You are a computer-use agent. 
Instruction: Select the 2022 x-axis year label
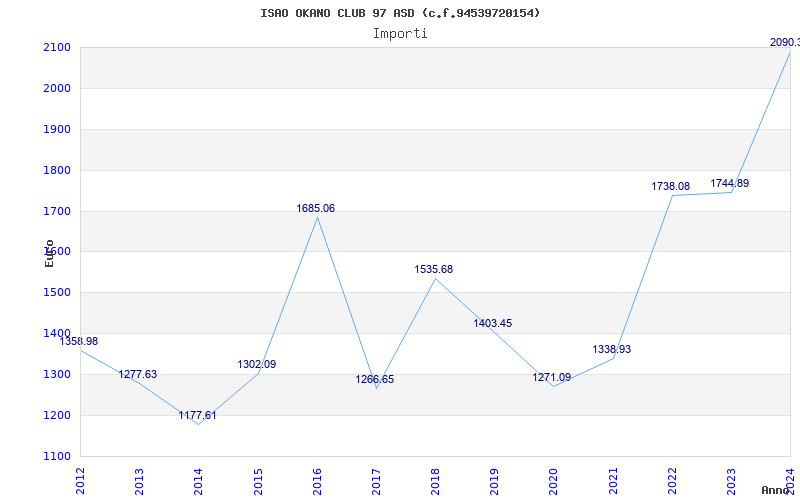672,481
